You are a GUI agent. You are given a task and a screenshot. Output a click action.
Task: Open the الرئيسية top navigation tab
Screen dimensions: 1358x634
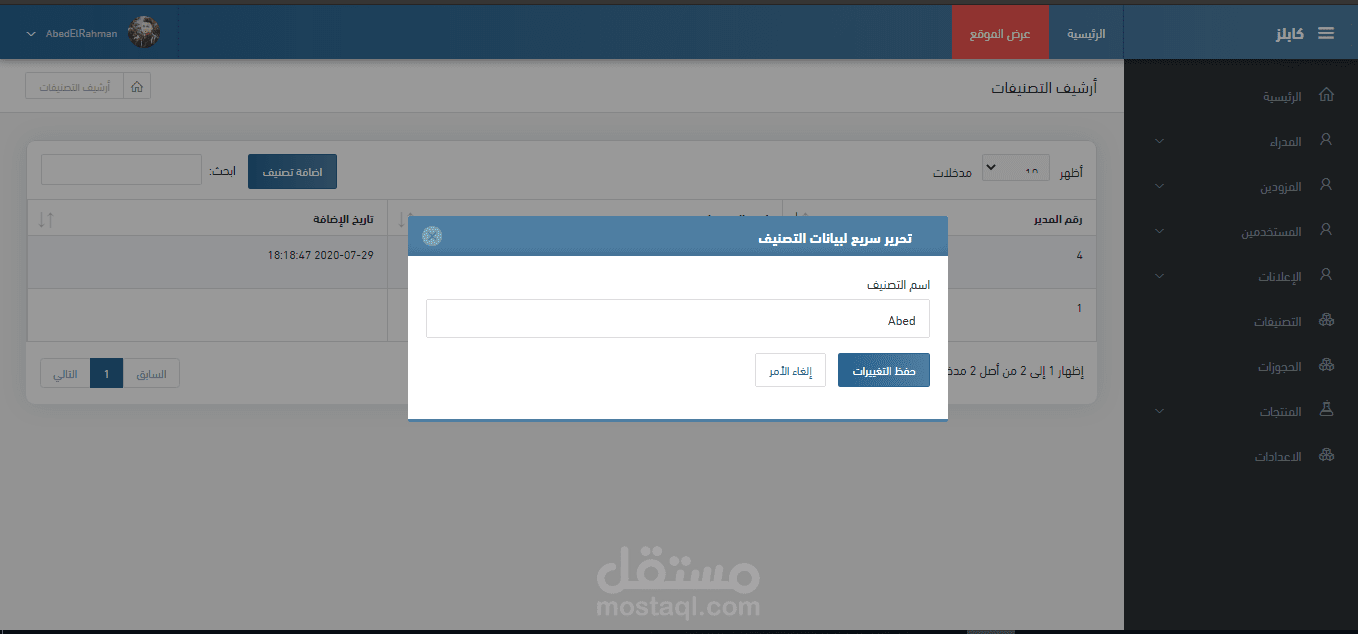(1086, 33)
